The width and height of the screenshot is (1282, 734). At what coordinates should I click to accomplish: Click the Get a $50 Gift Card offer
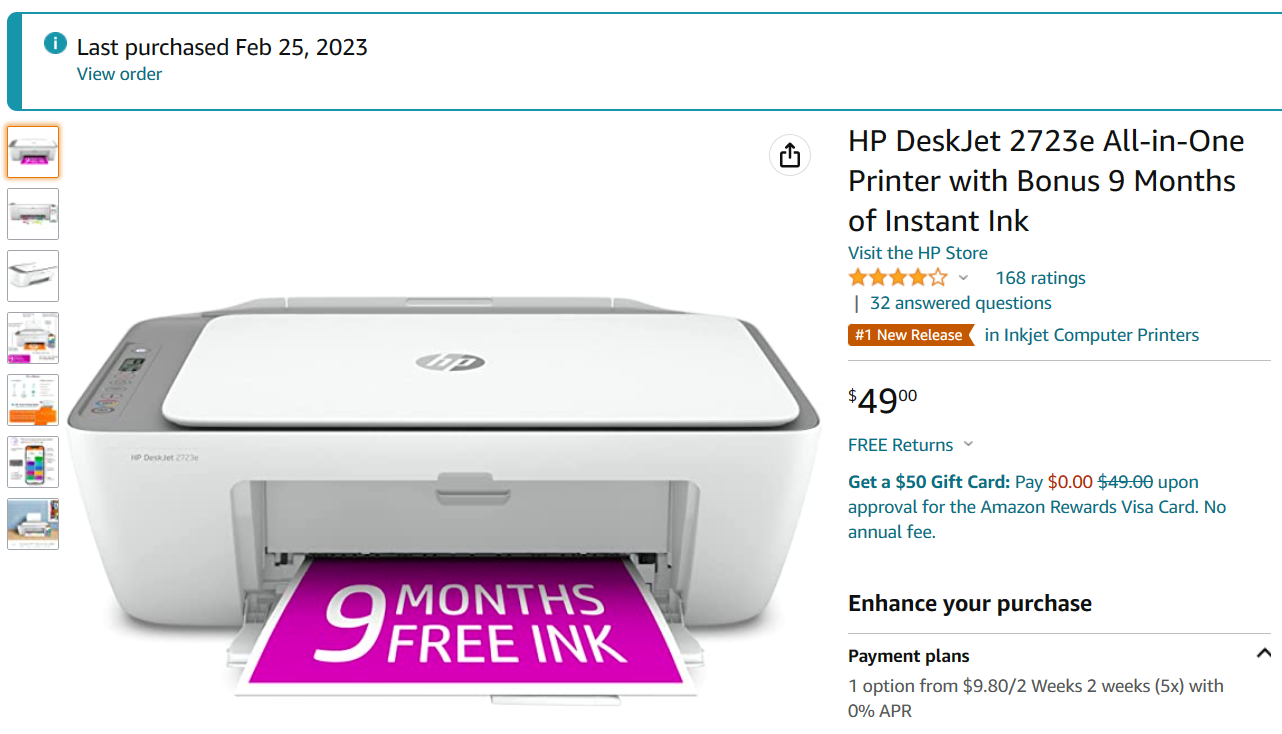[x=929, y=482]
